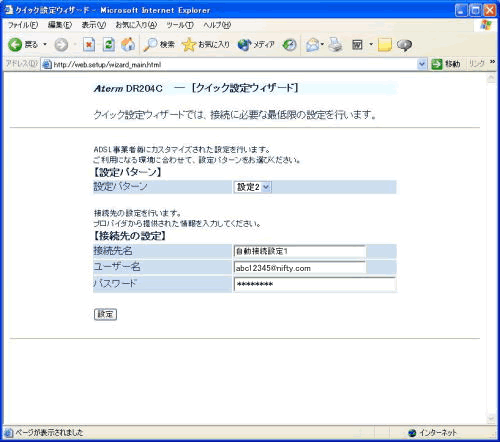Click status text ページが表示されました

49,433
